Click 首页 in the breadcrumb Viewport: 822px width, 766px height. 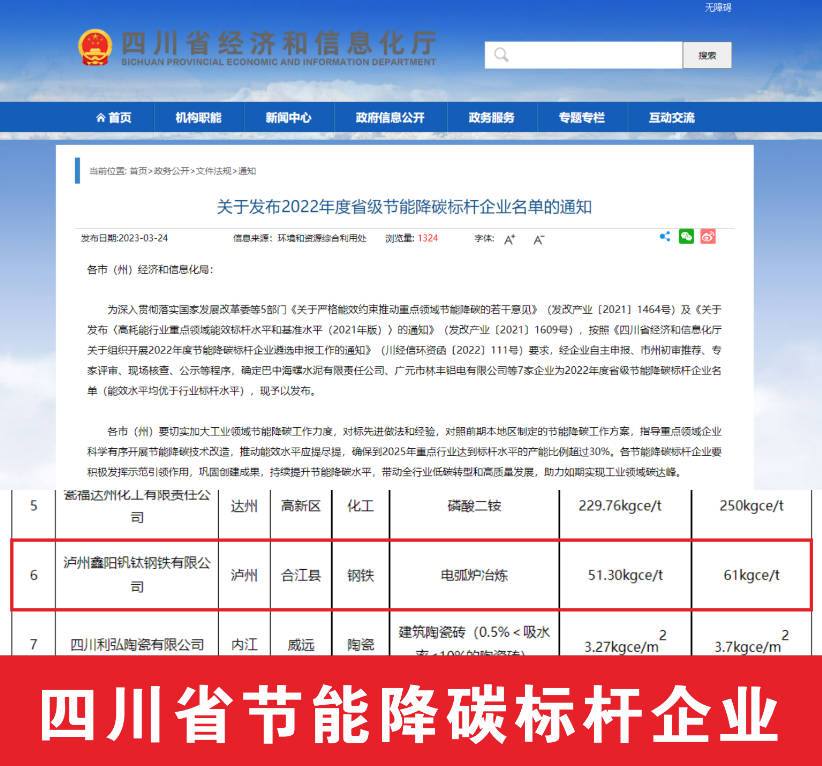[x=138, y=171]
